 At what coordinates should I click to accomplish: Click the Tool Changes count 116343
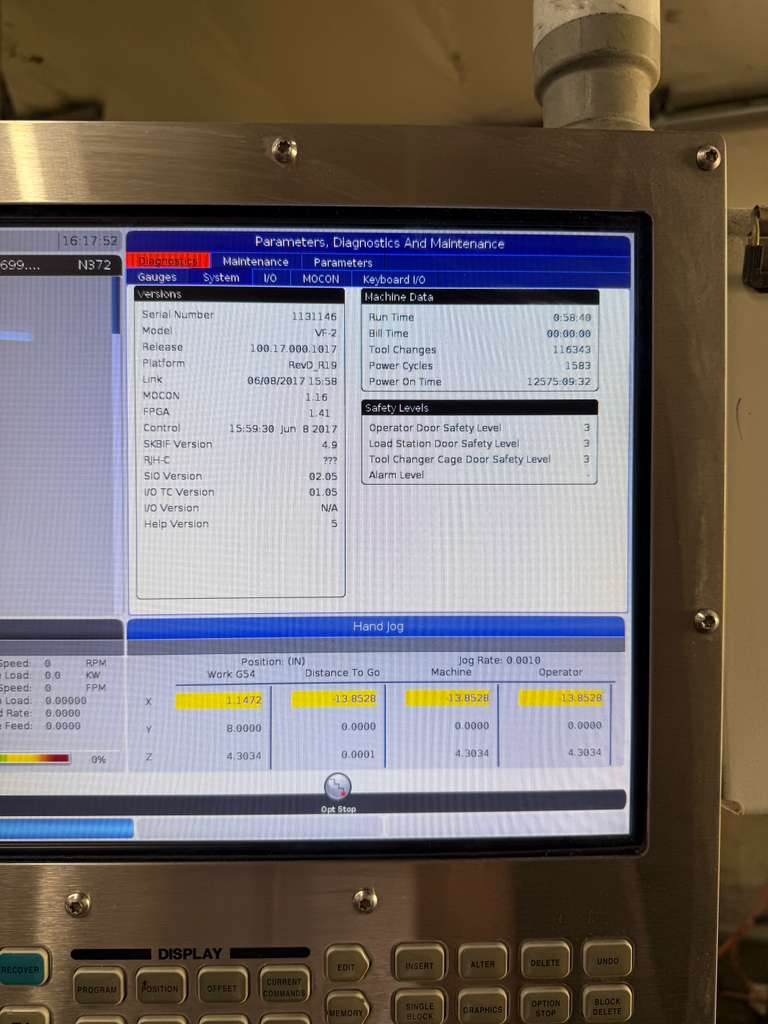(x=571, y=350)
